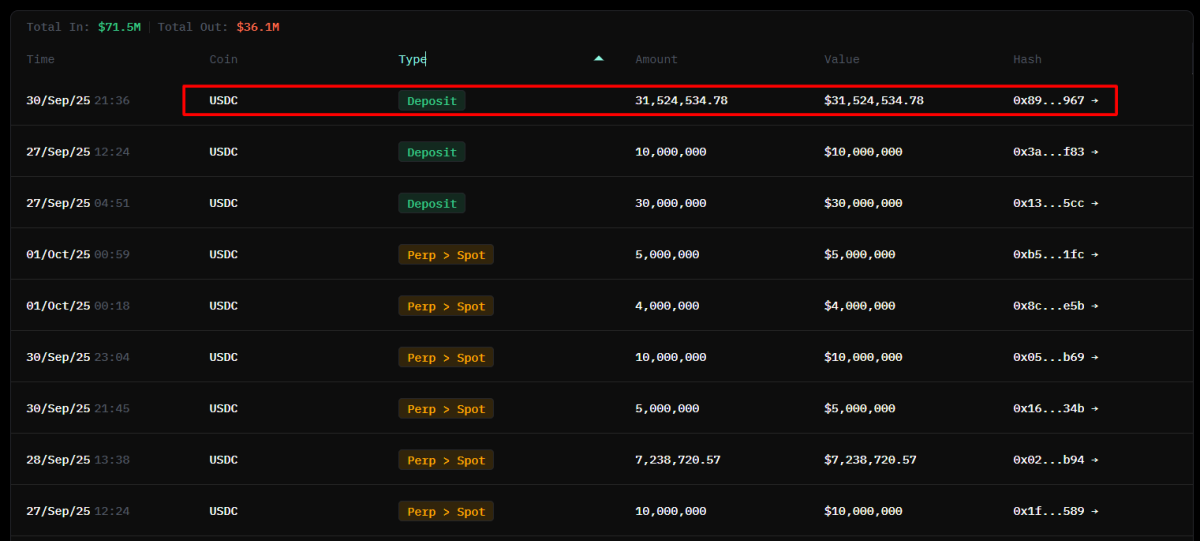This screenshot has width=1200, height=541.
Task: Sort table by Amount column header
Action: point(656,60)
